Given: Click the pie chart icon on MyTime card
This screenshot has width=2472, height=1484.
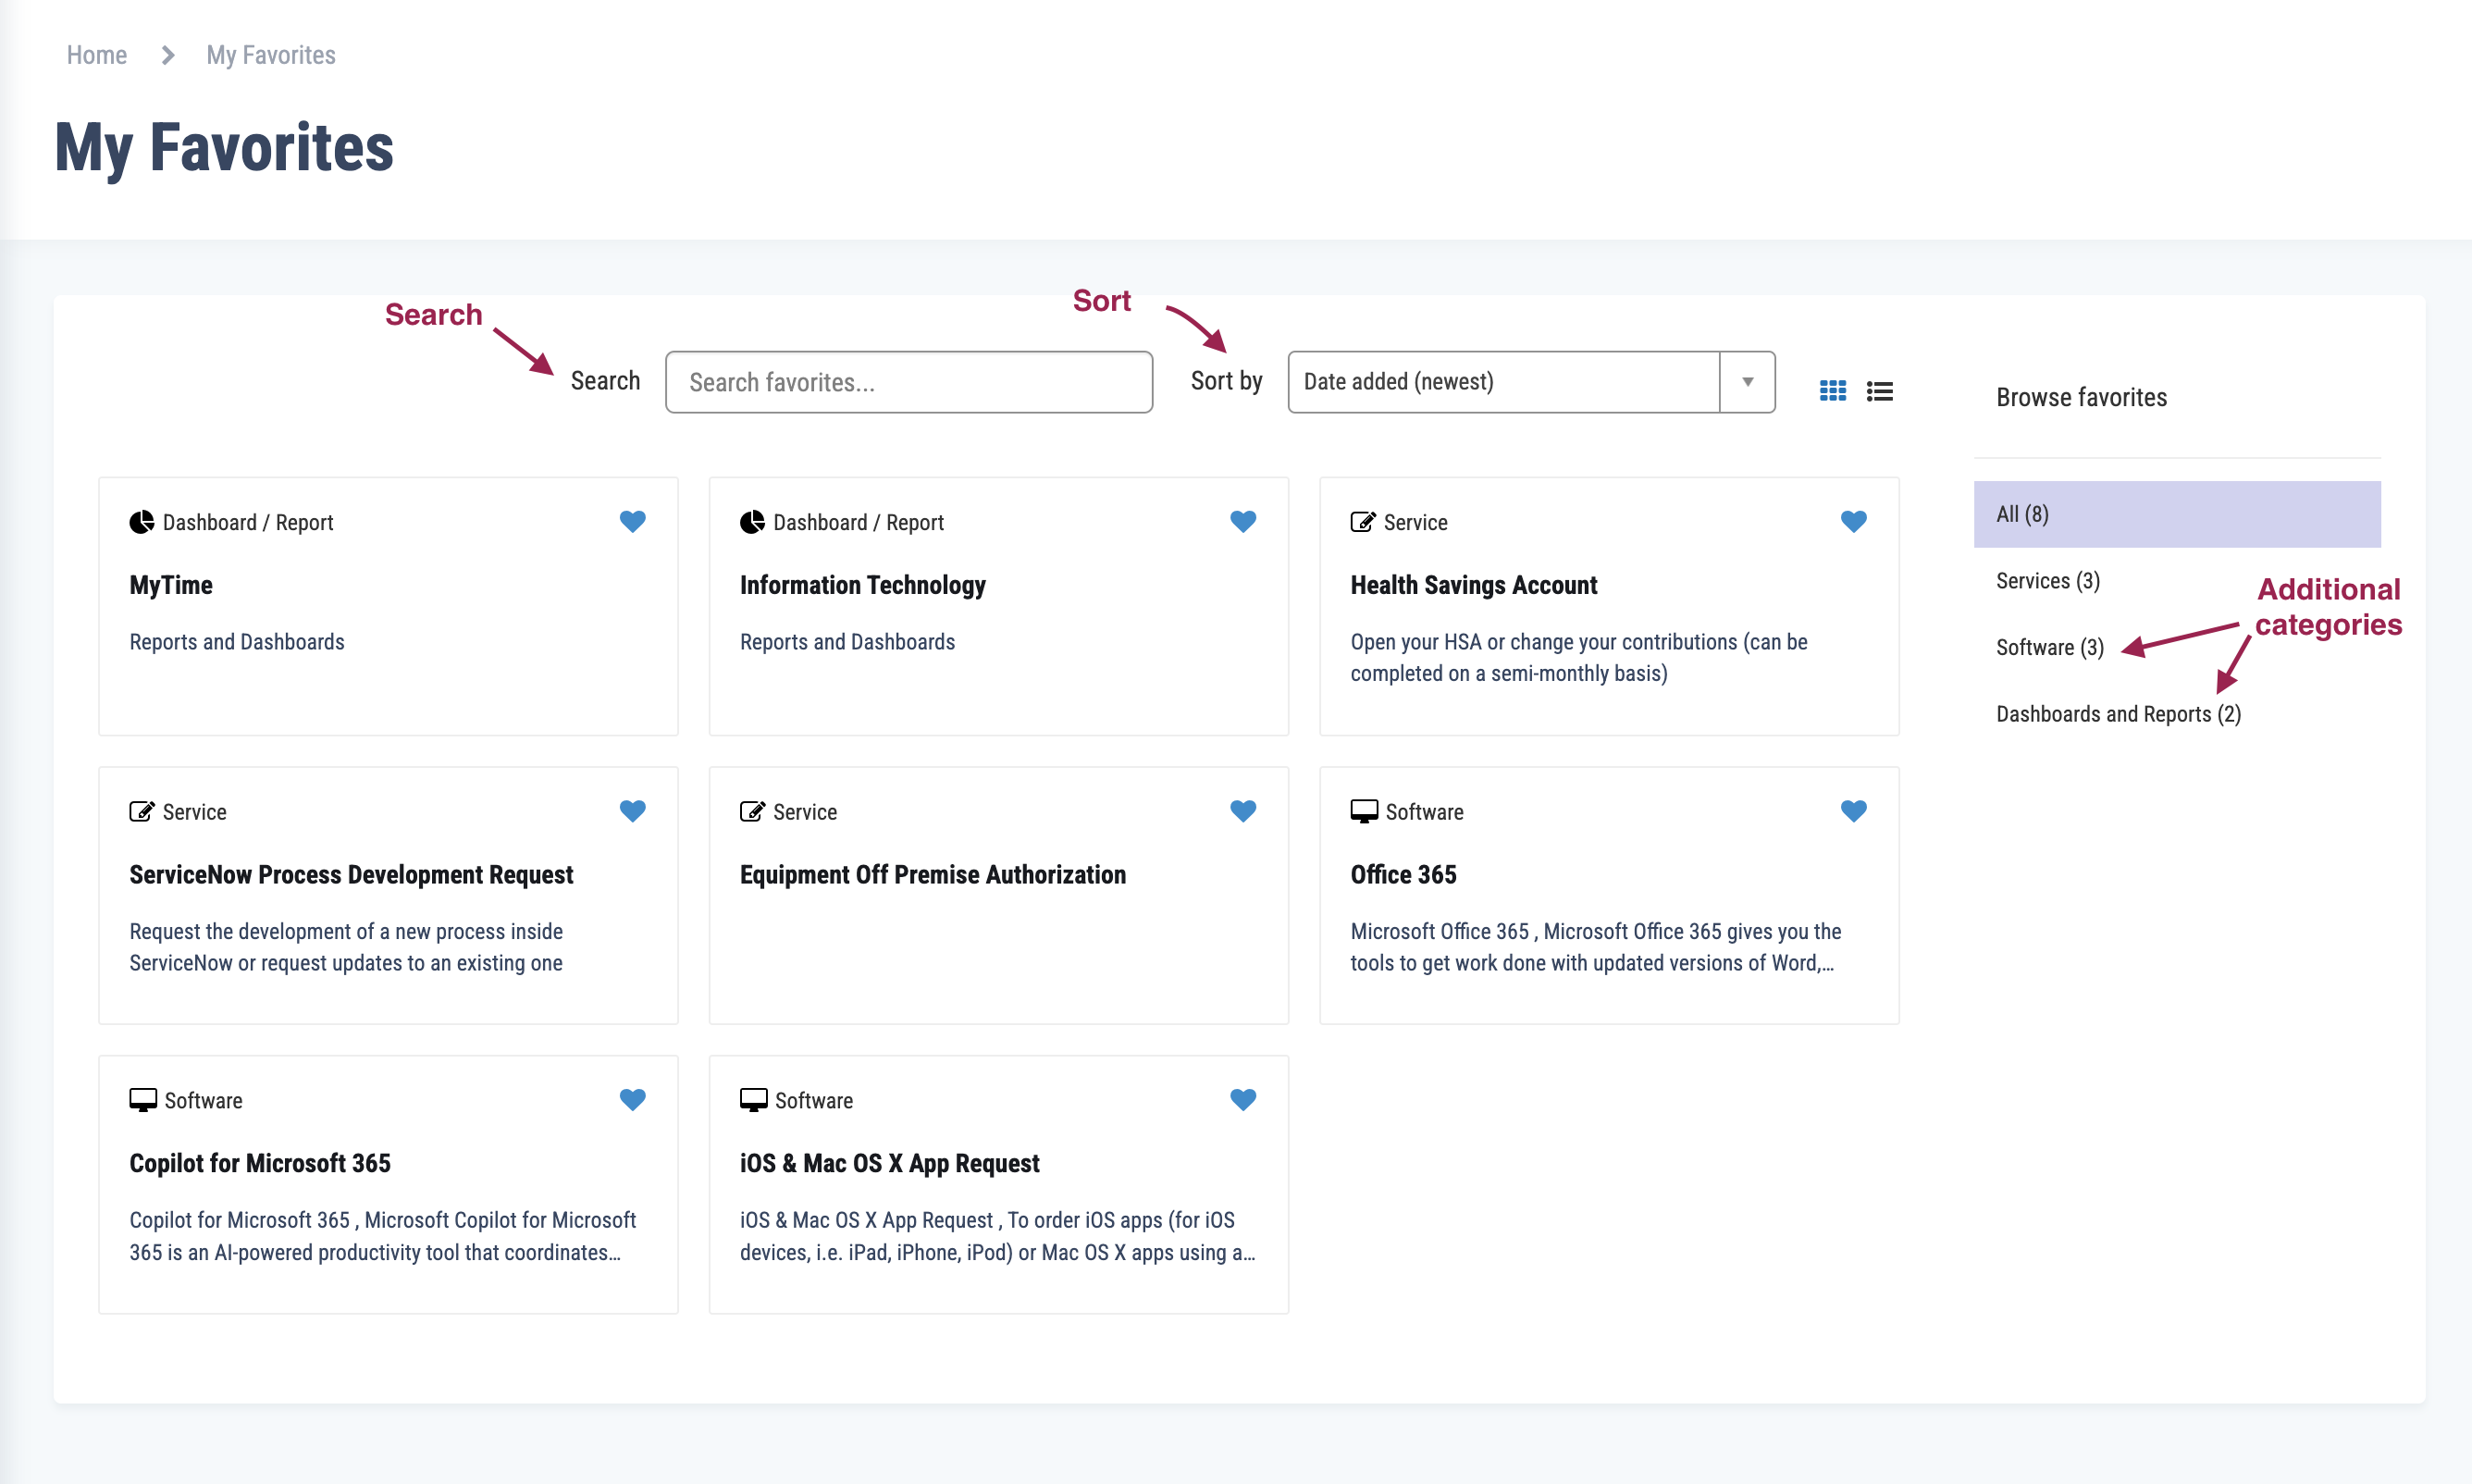Looking at the screenshot, I should 142,522.
